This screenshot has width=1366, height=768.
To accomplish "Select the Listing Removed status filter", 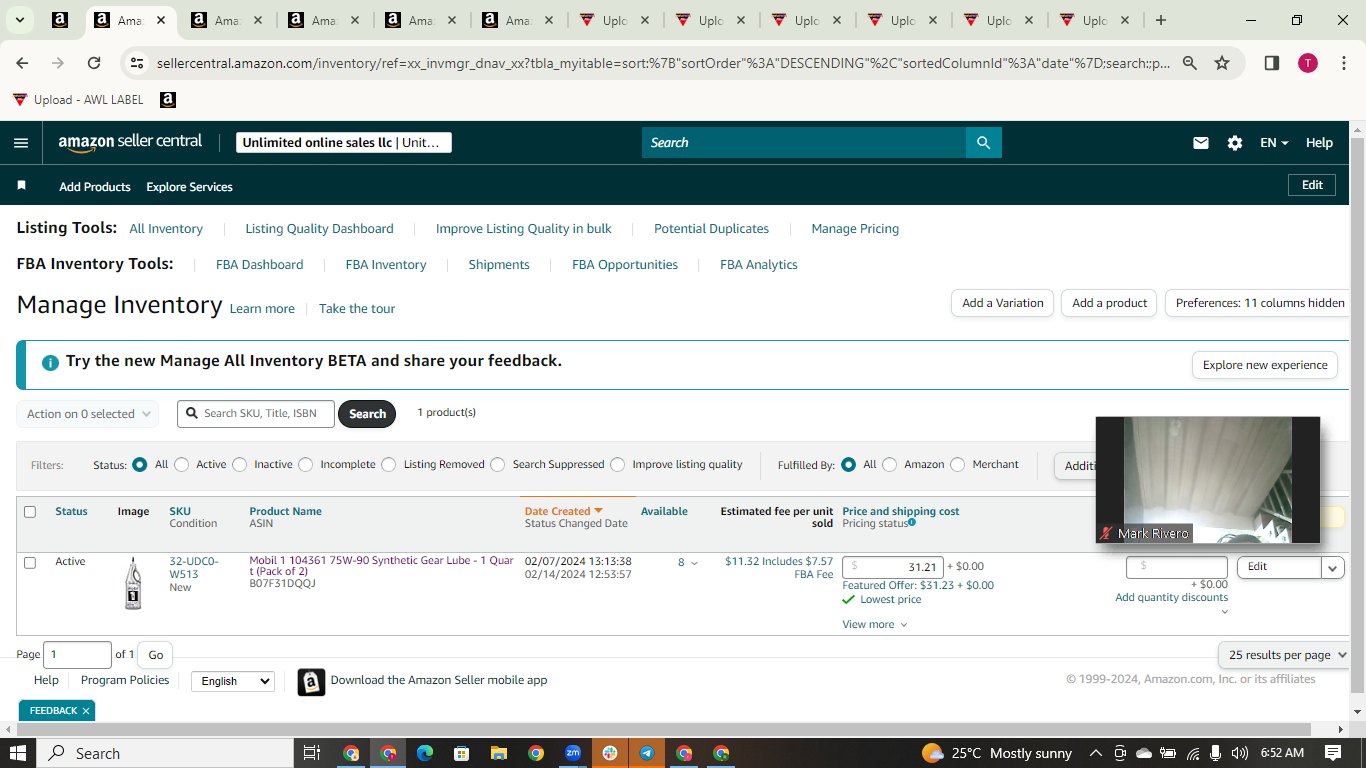I will click(390, 464).
